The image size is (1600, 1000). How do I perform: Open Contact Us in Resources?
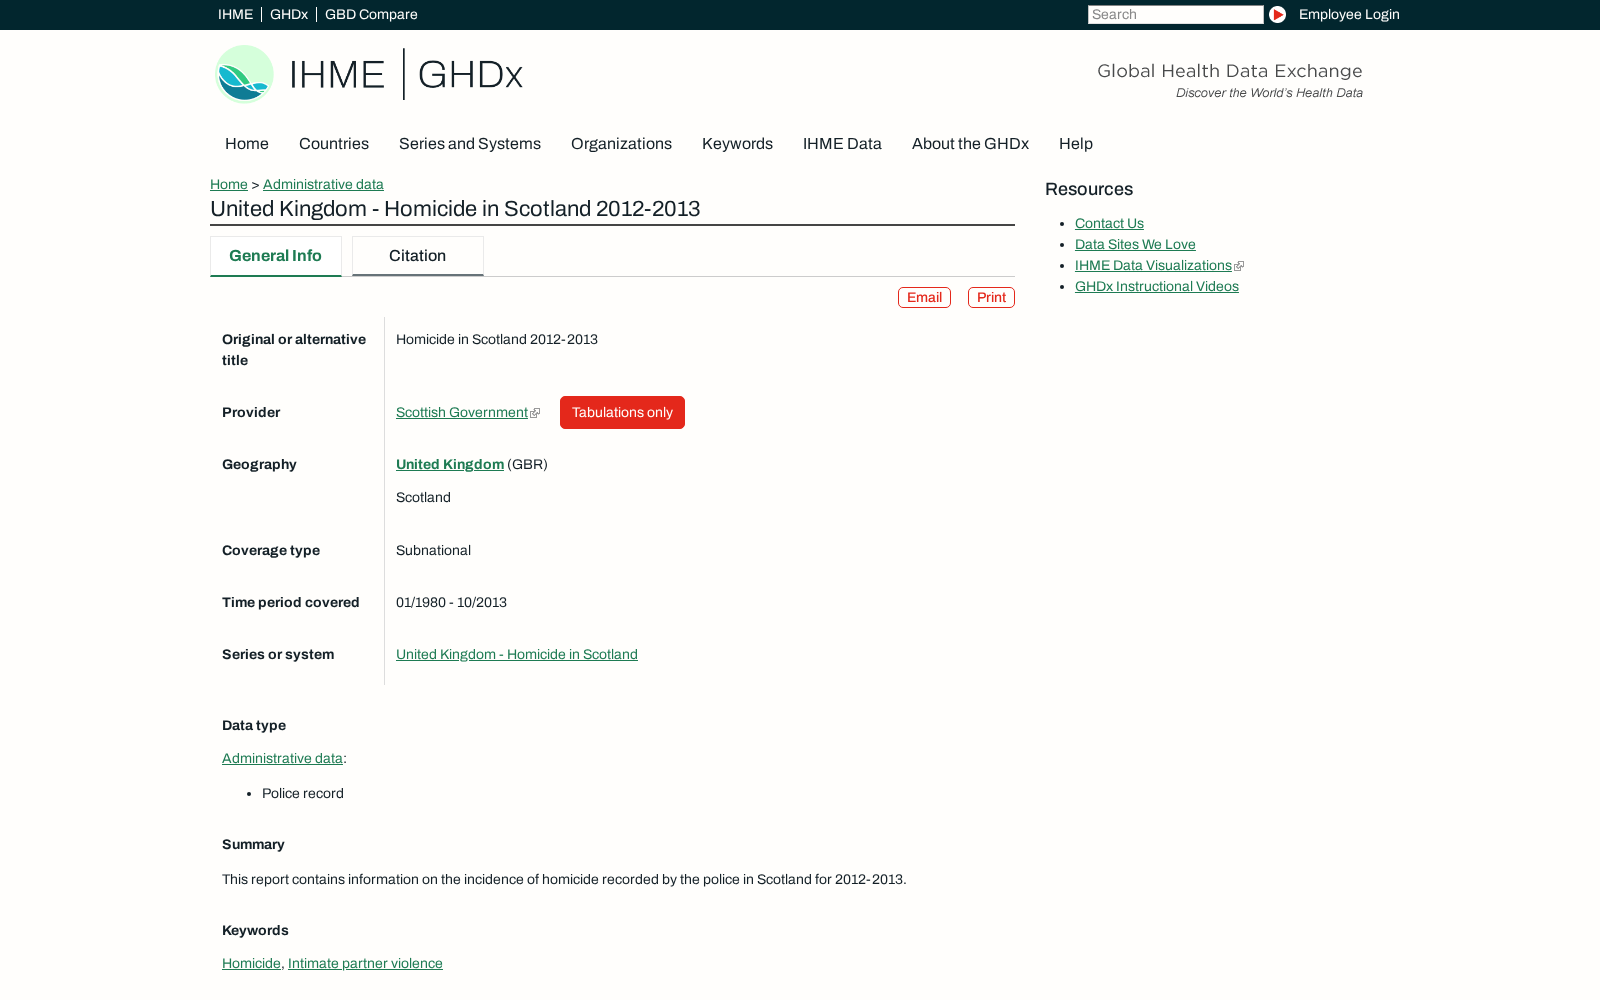(1109, 223)
